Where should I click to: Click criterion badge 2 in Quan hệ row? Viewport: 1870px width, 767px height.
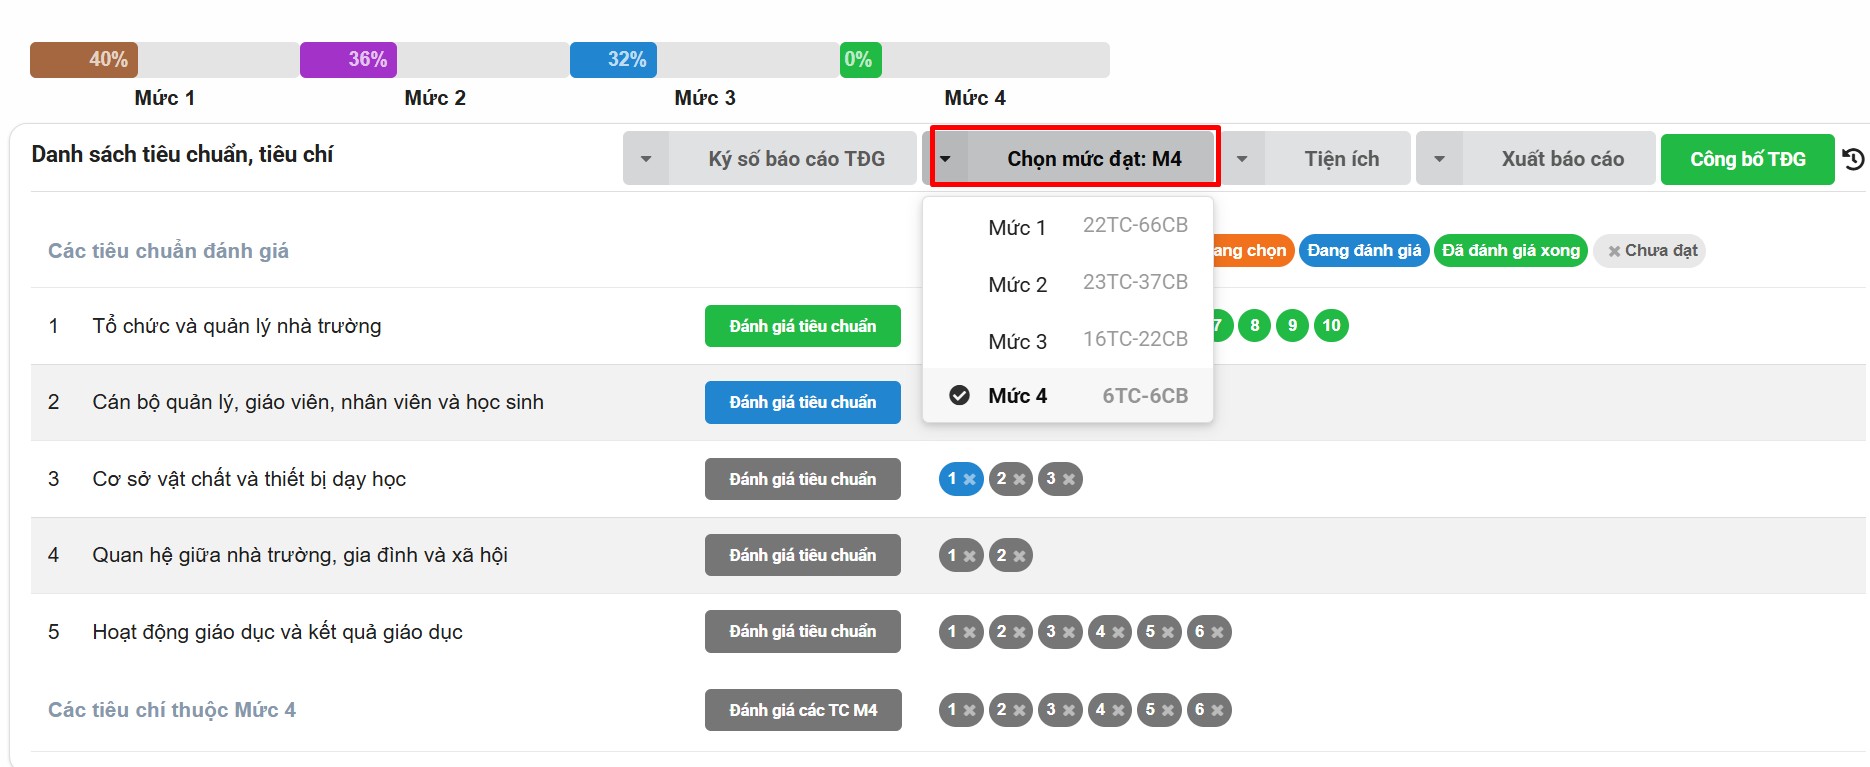(1010, 555)
